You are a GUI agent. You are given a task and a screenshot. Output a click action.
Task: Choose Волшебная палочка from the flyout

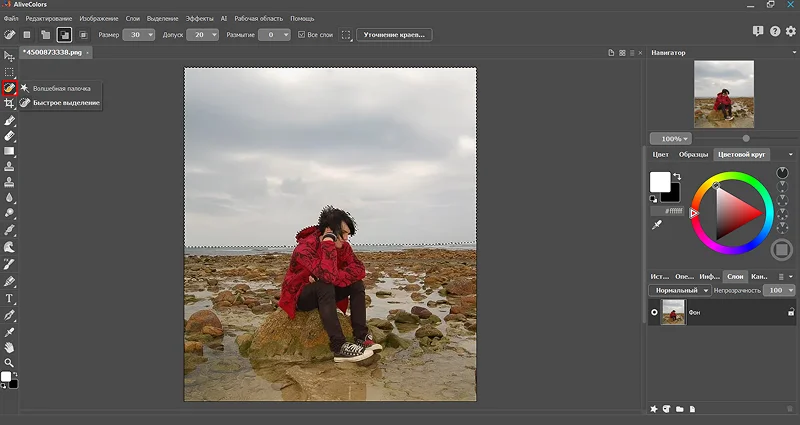[x=61, y=88]
